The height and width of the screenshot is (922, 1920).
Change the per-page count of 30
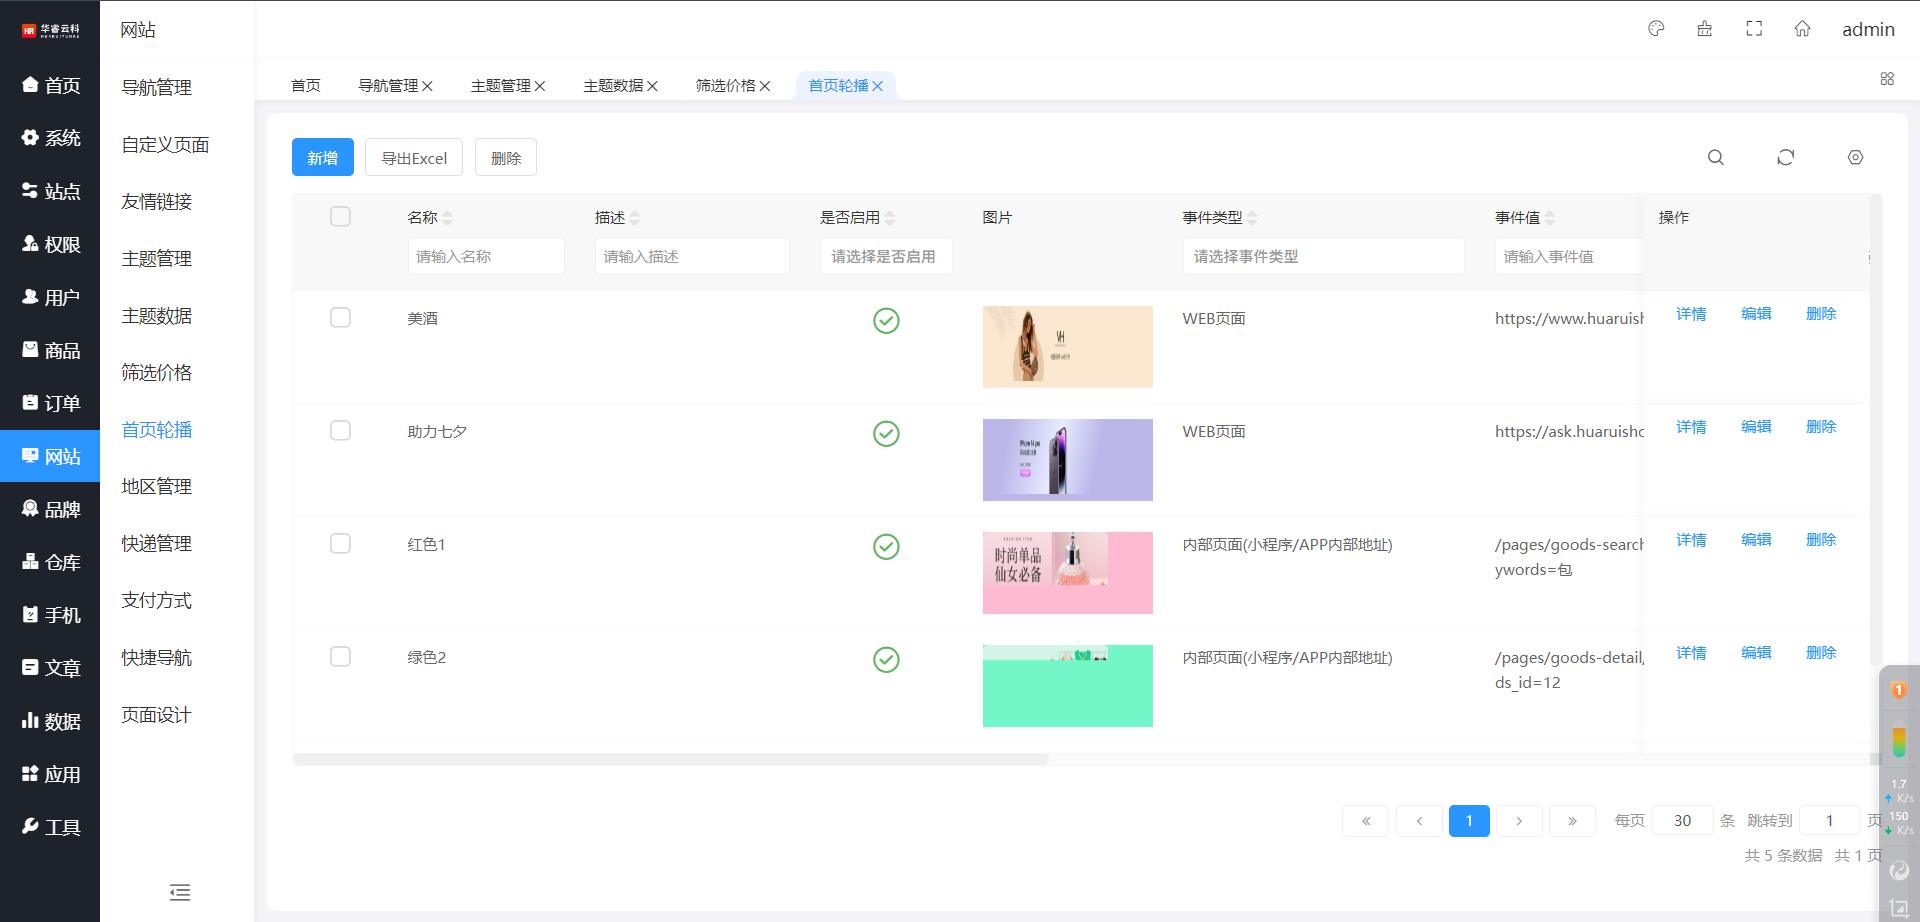1682,821
